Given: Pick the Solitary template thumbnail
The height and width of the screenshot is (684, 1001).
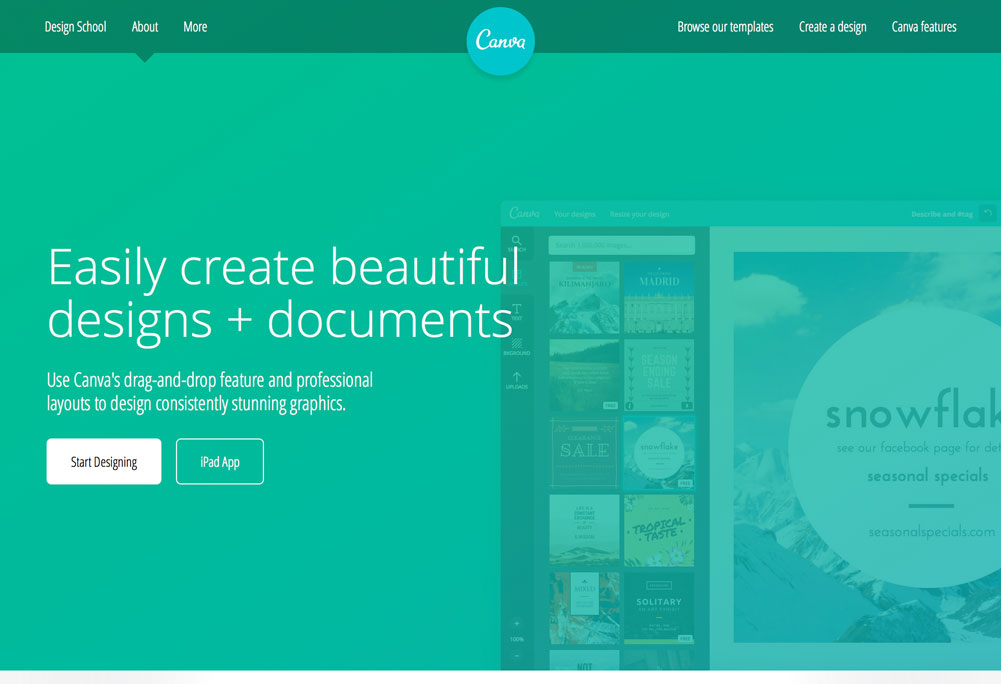Looking at the screenshot, I should click(x=659, y=608).
